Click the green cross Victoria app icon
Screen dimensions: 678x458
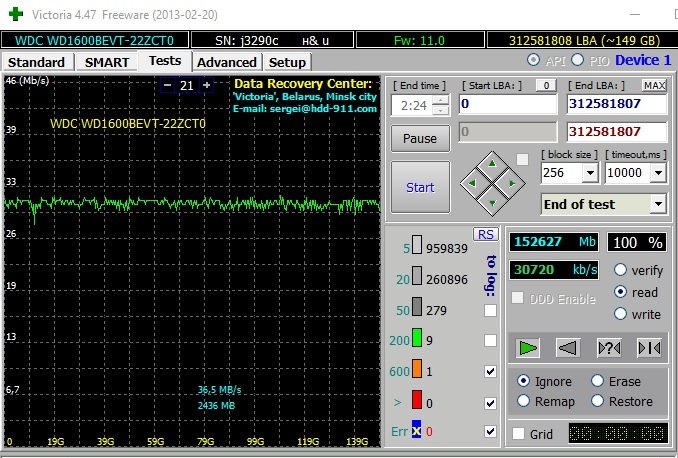point(16,14)
